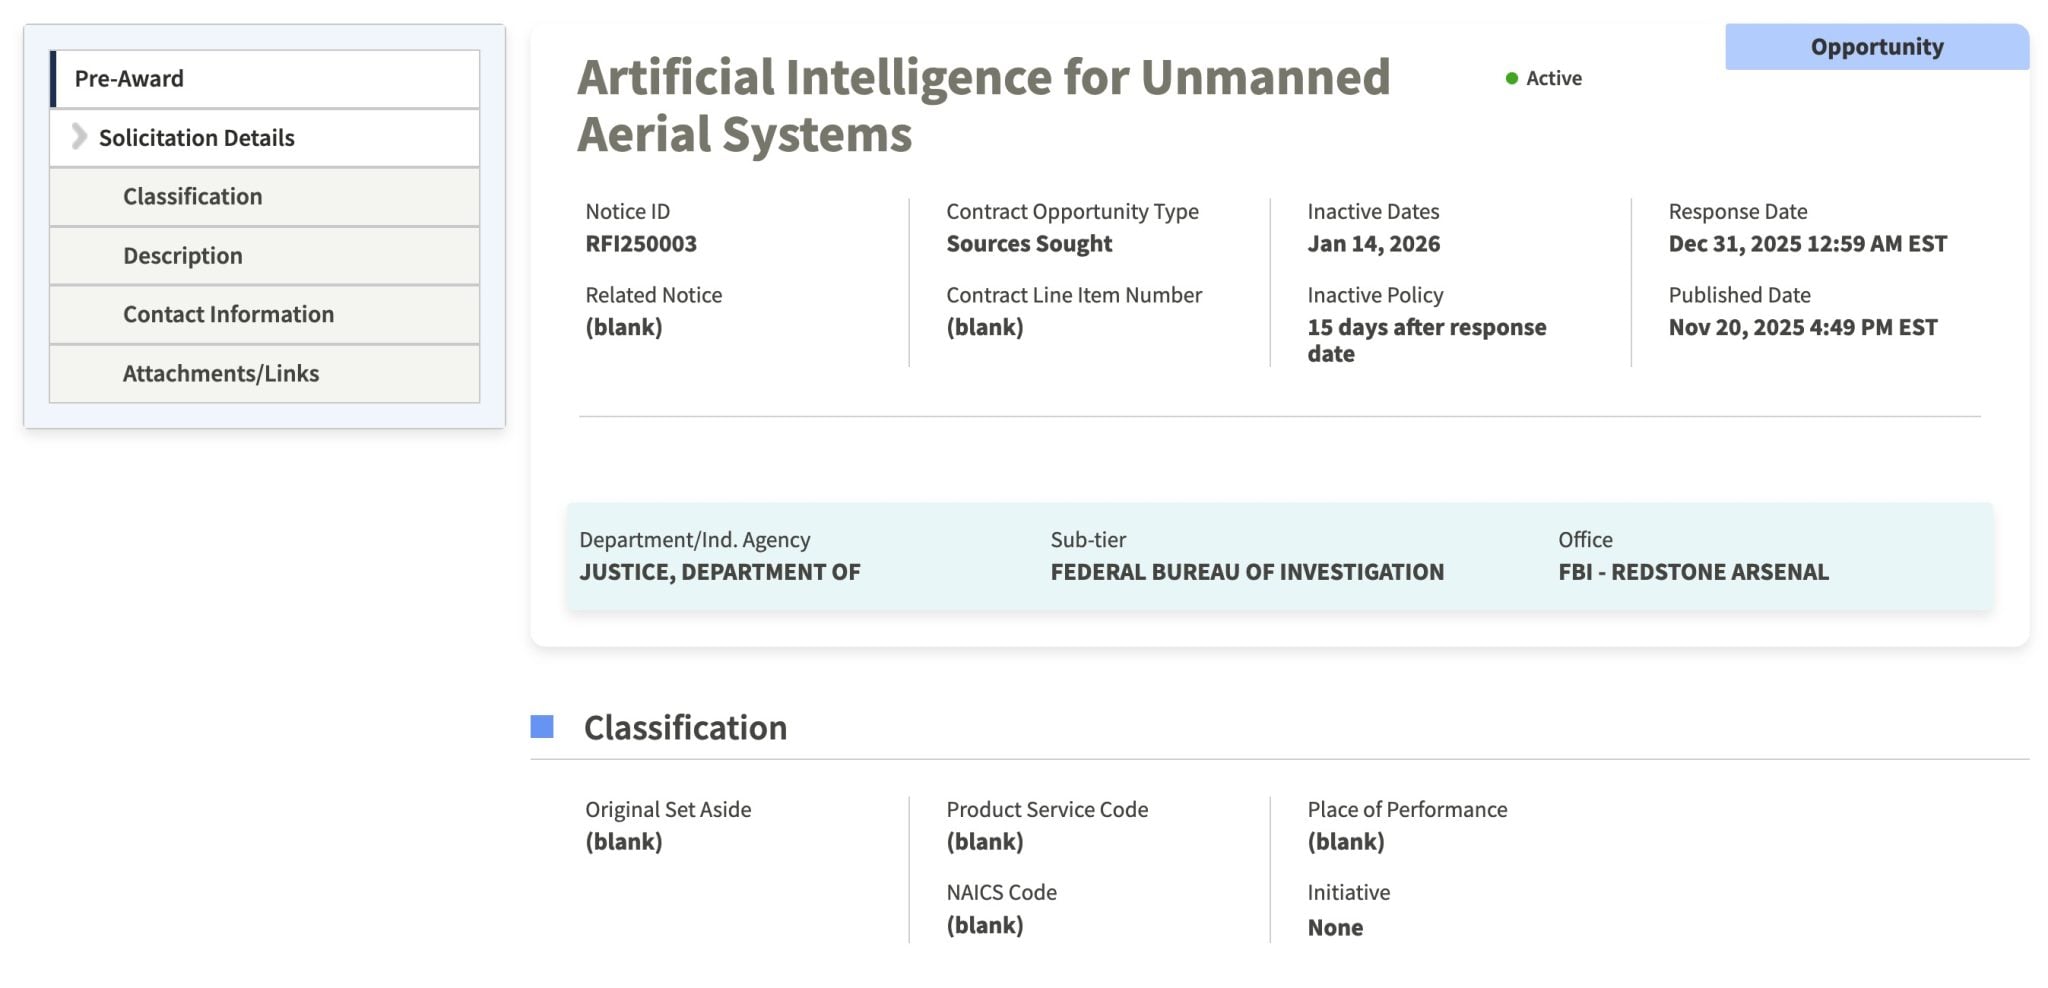Click Notice ID value RFI250003
Image resolution: width=2048 pixels, height=988 pixels.
tap(641, 244)
